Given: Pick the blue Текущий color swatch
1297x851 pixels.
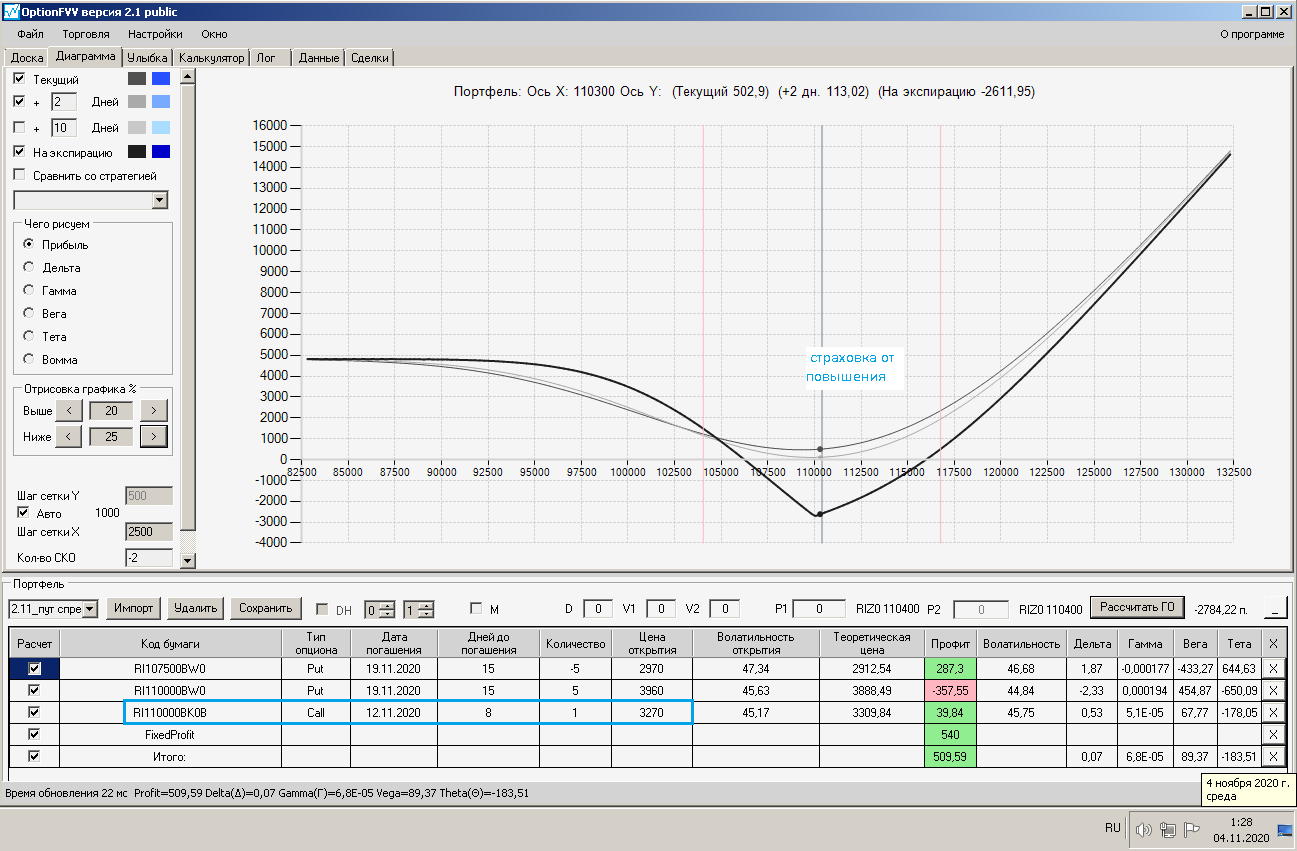Looking at the screenshot, I should (x=161, y=78).
